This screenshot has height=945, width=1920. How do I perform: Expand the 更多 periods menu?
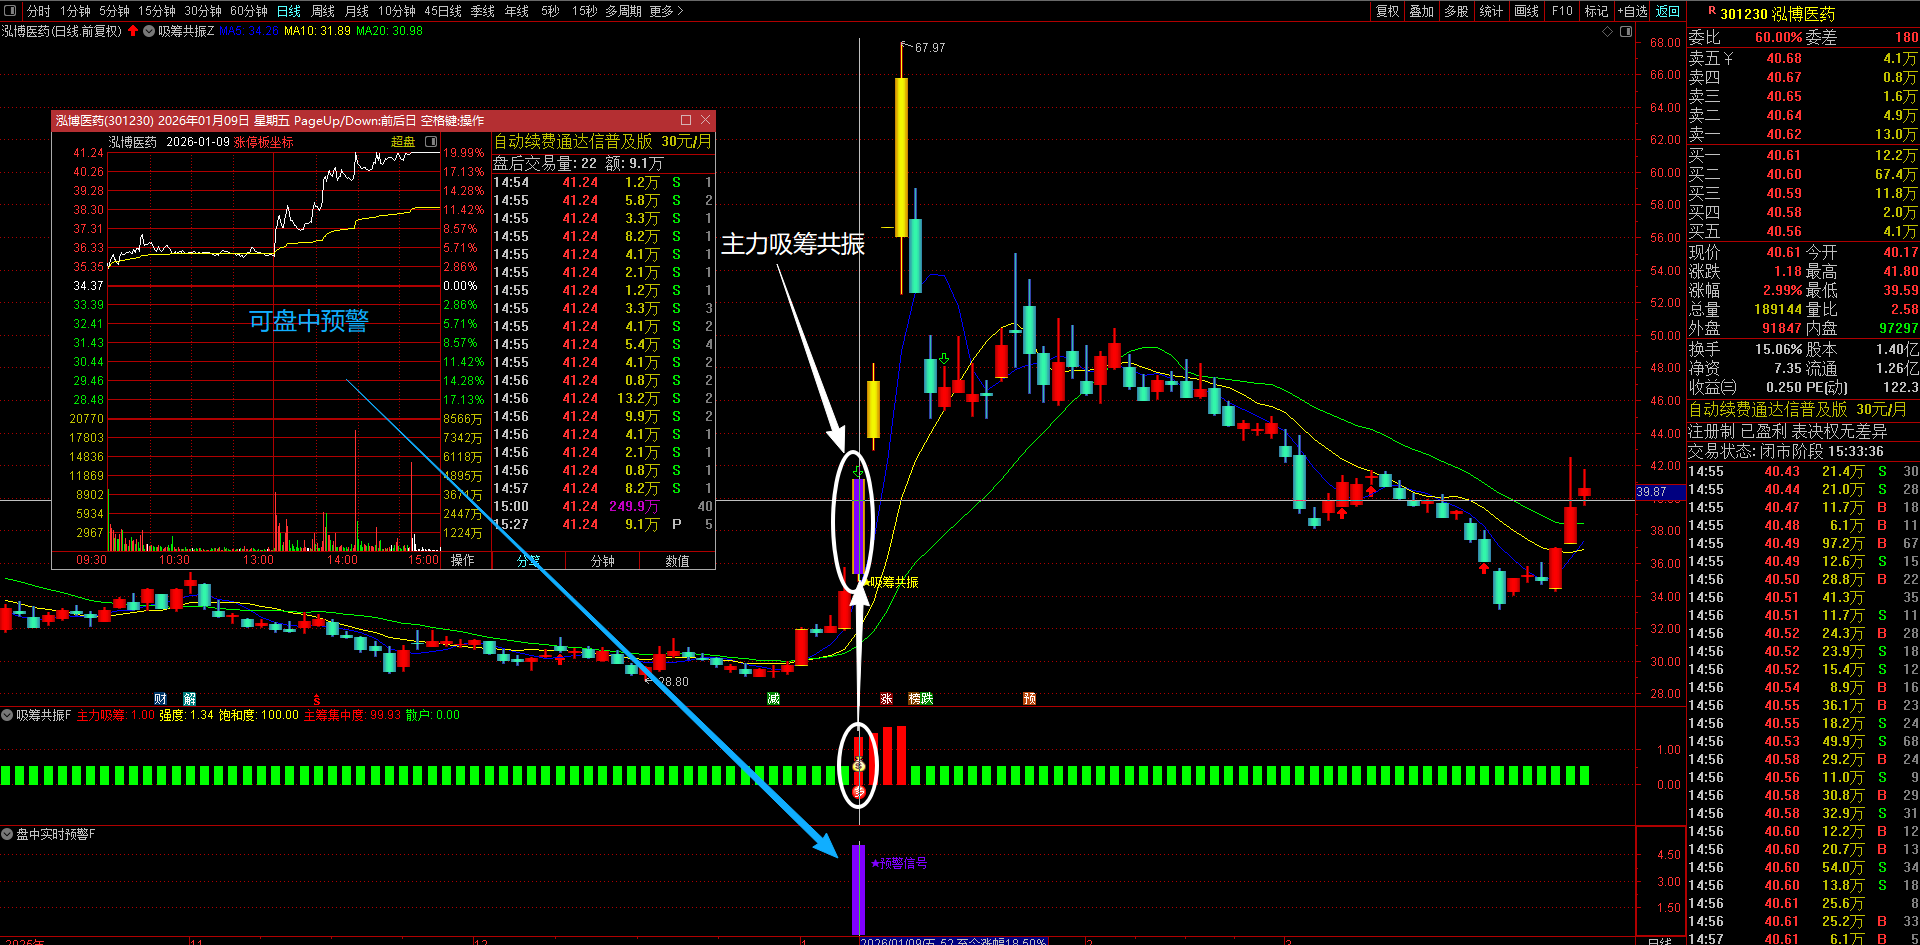click(667, 11)
